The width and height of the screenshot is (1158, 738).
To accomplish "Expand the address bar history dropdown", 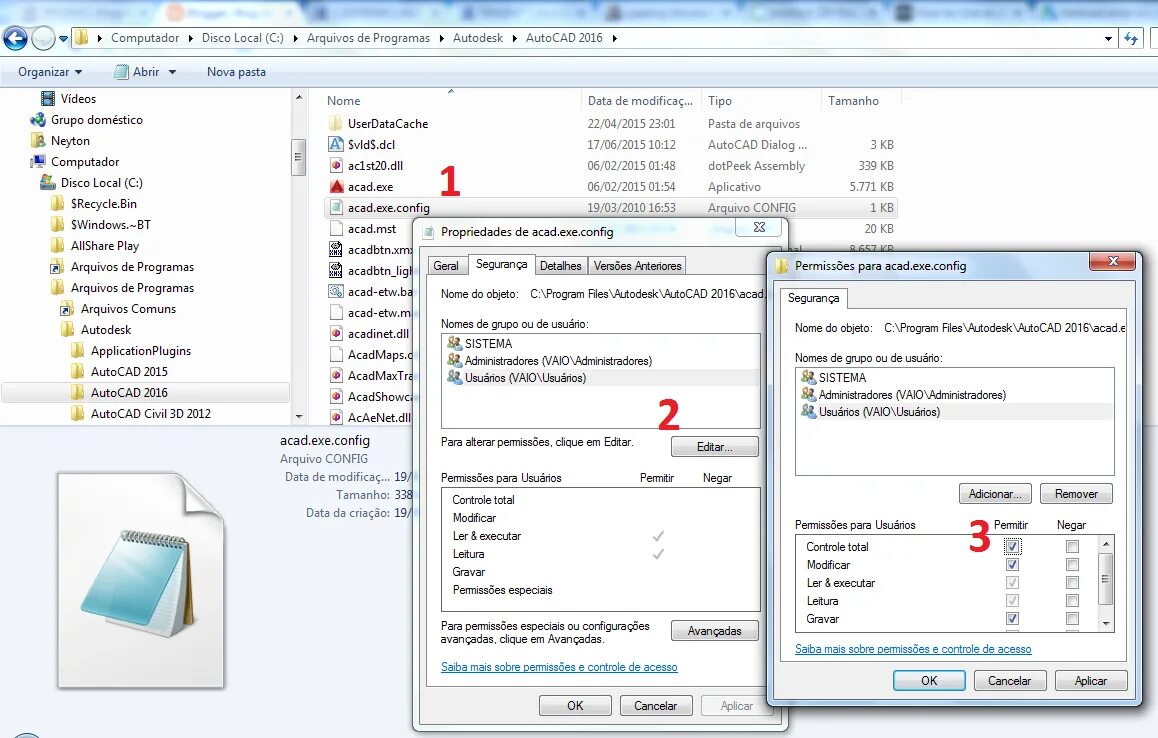I will click(1108, 38).
